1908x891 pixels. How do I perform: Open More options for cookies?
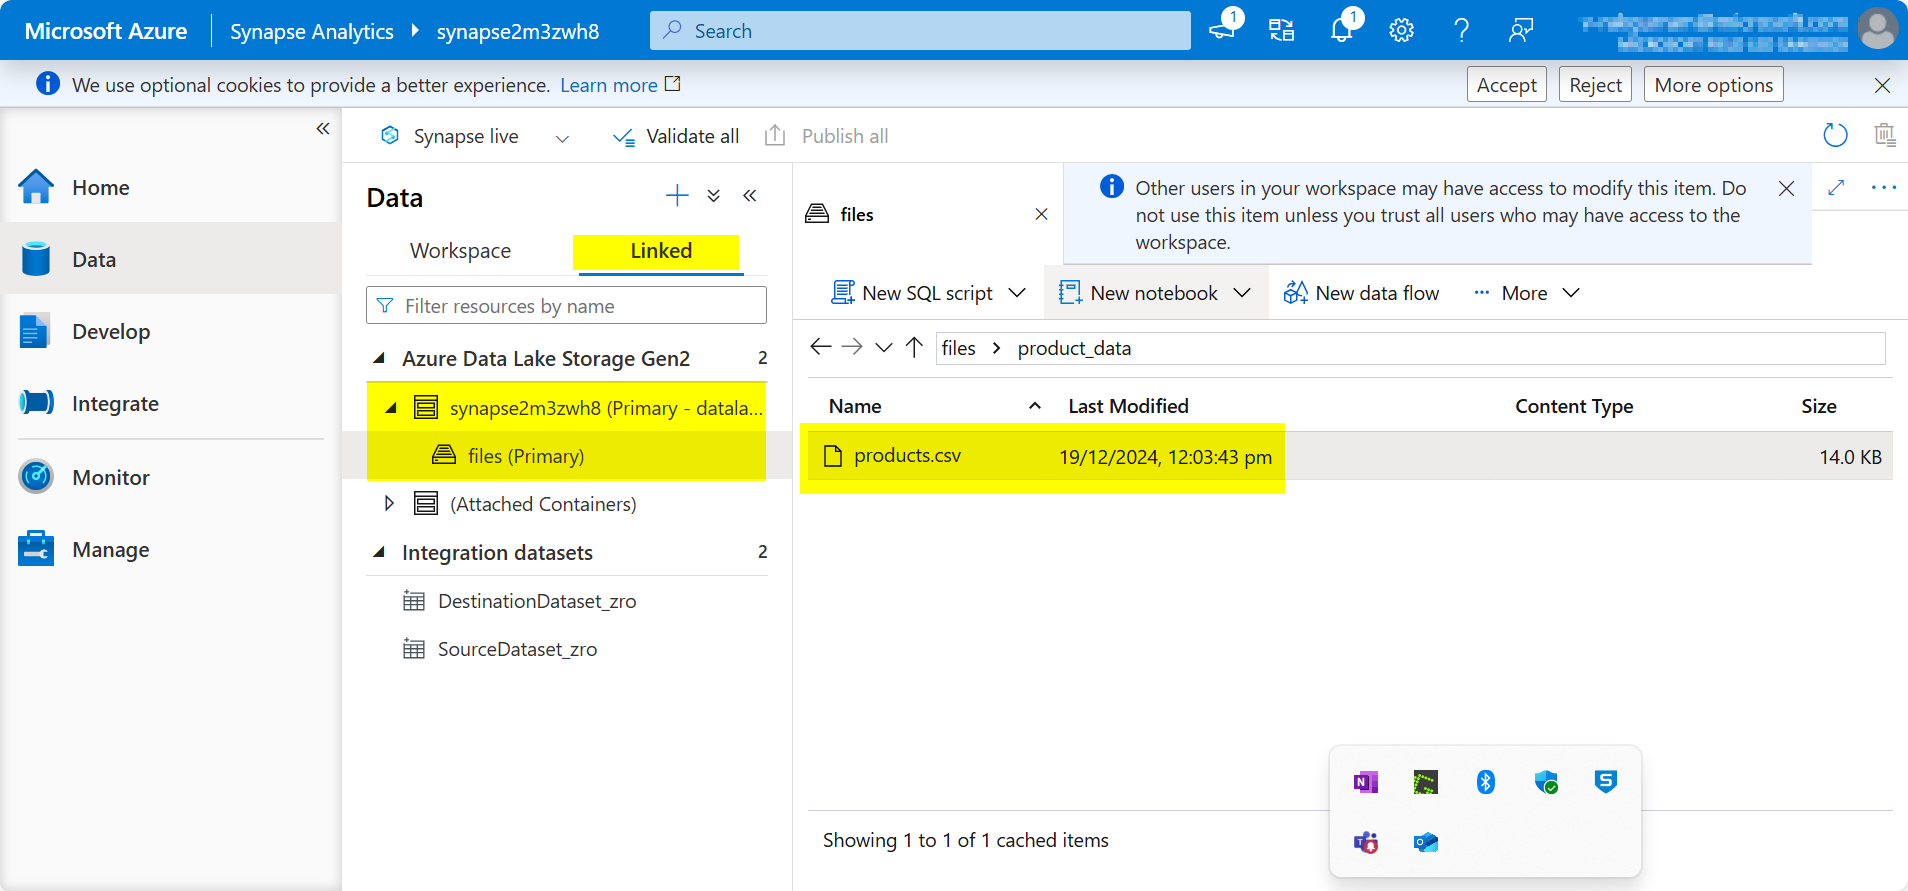point(1714,85)
